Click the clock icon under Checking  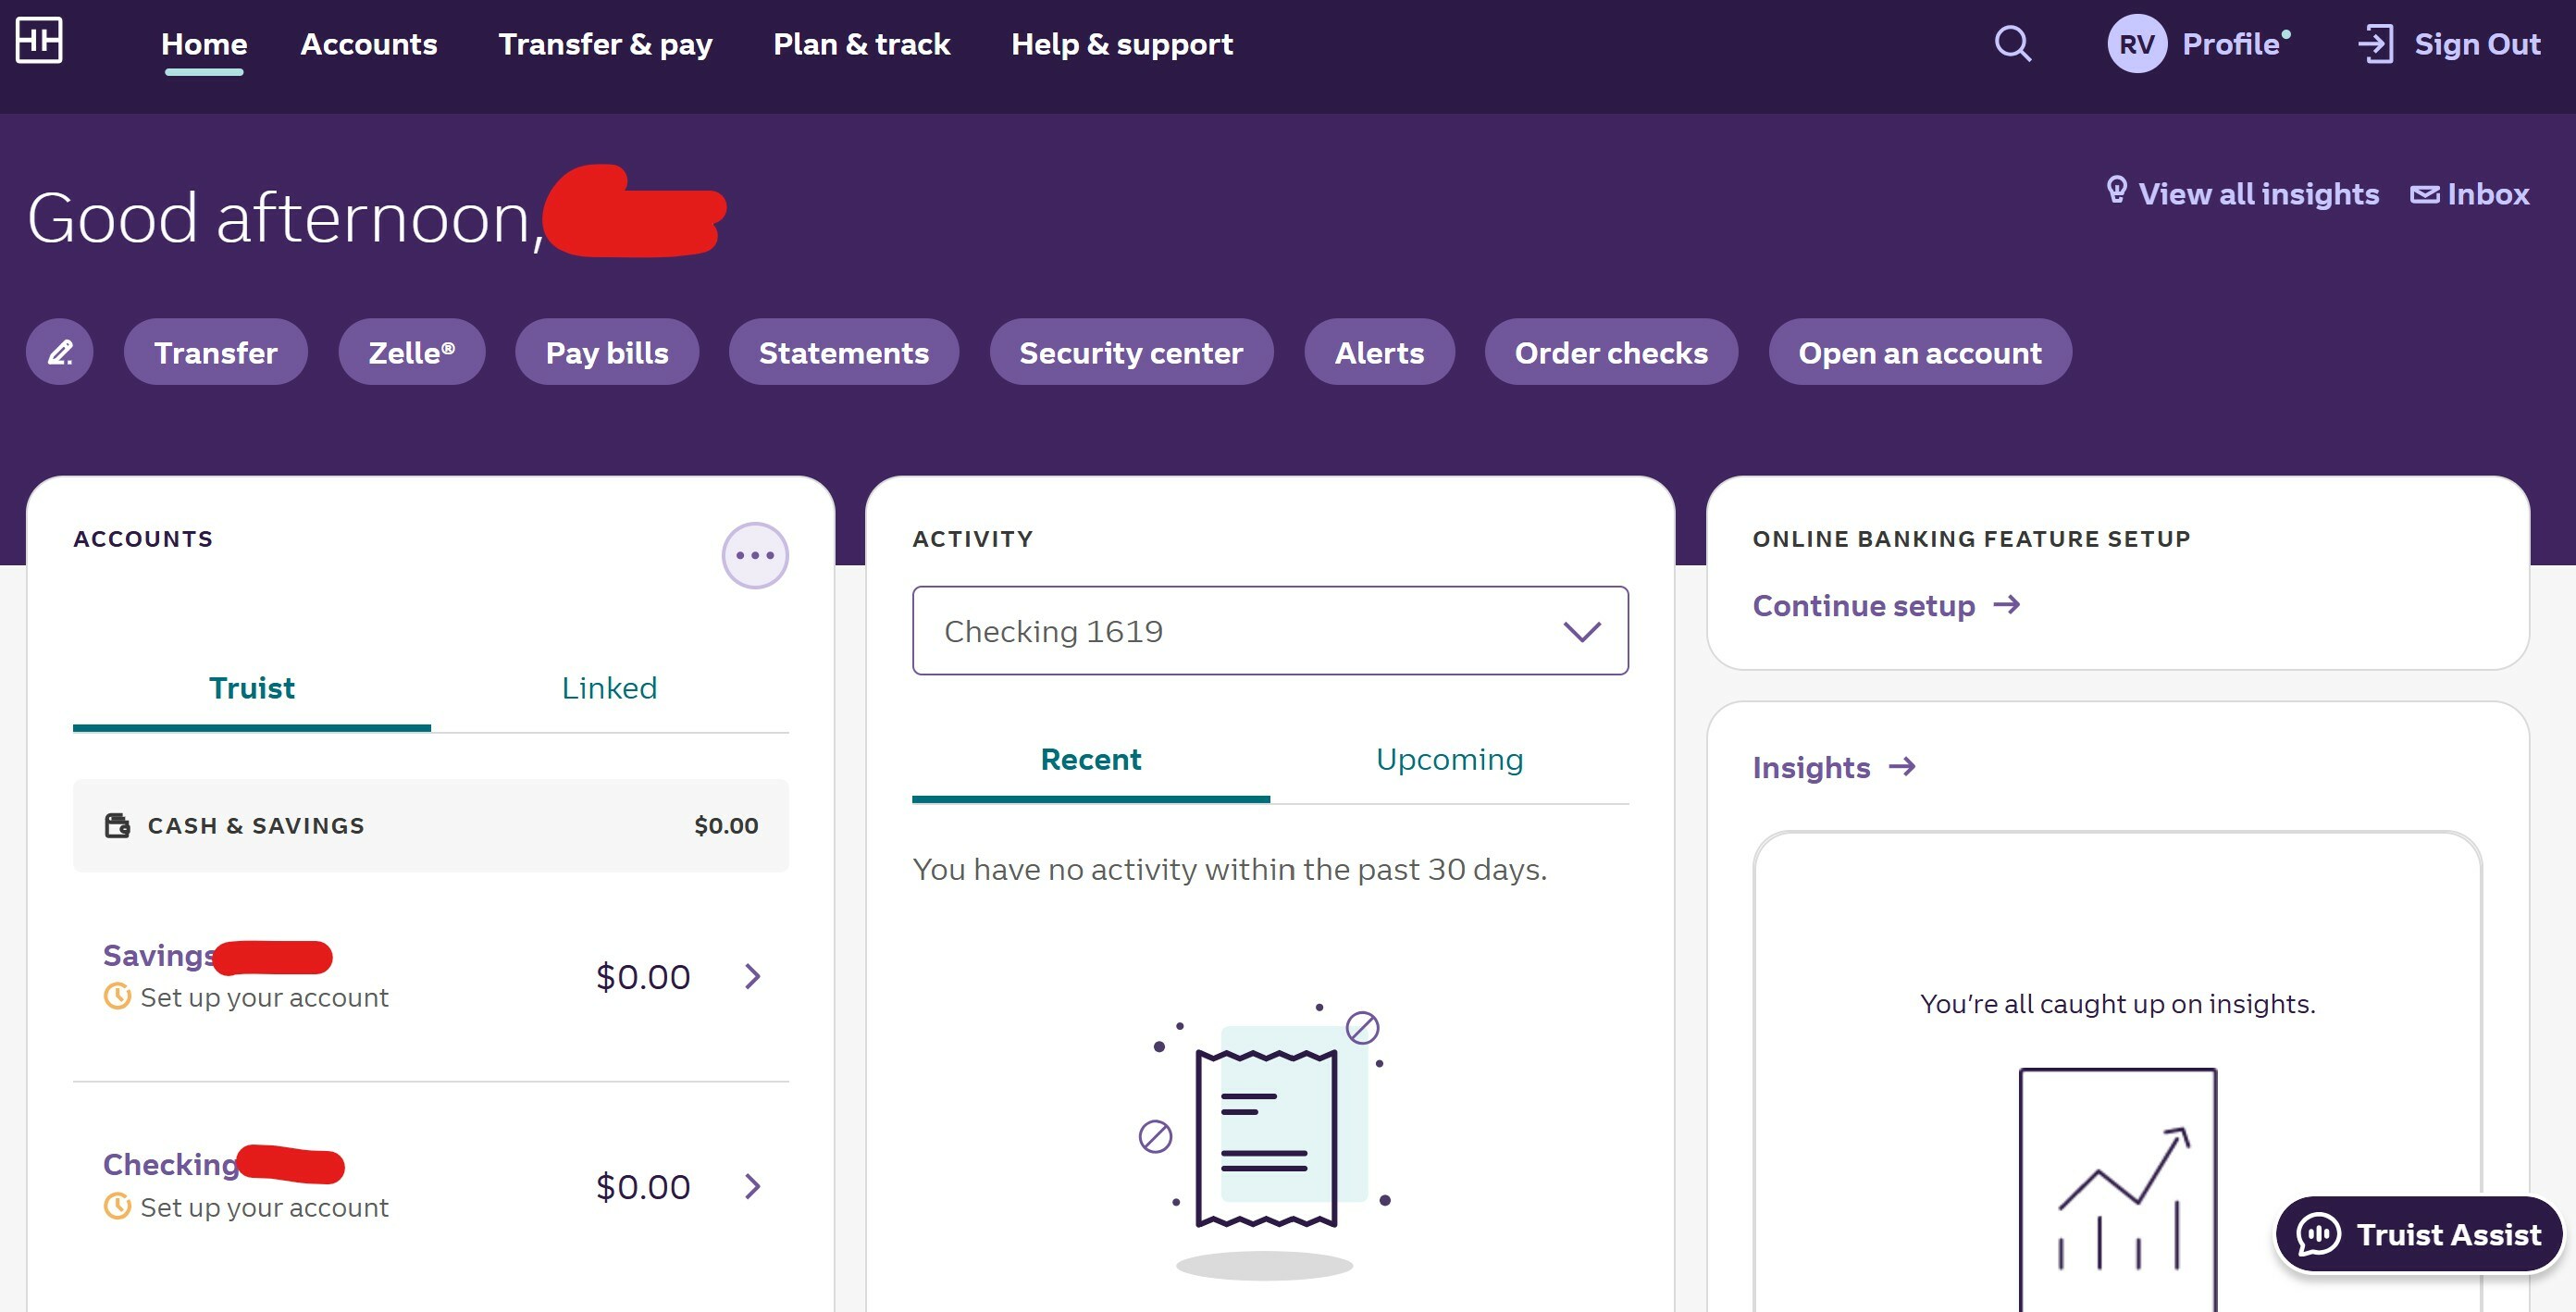pyautogui.click(x=117, y=1207)
